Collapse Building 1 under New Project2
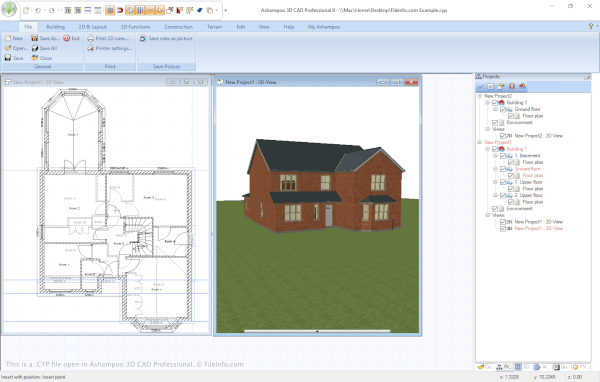Viewport: 600px width, 382px height. pos(488,103)
